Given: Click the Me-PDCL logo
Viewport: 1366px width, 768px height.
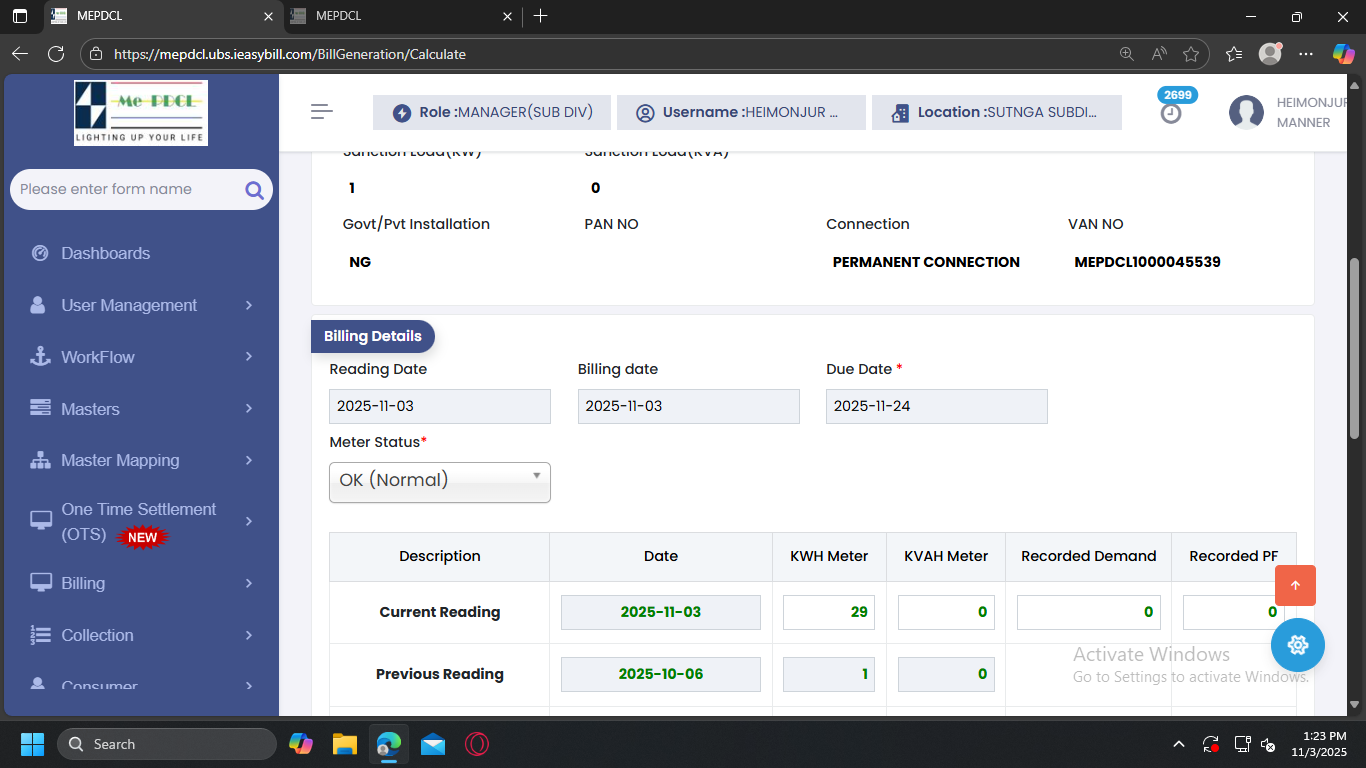Looking at the screenshot, I should tap(141, 113).
